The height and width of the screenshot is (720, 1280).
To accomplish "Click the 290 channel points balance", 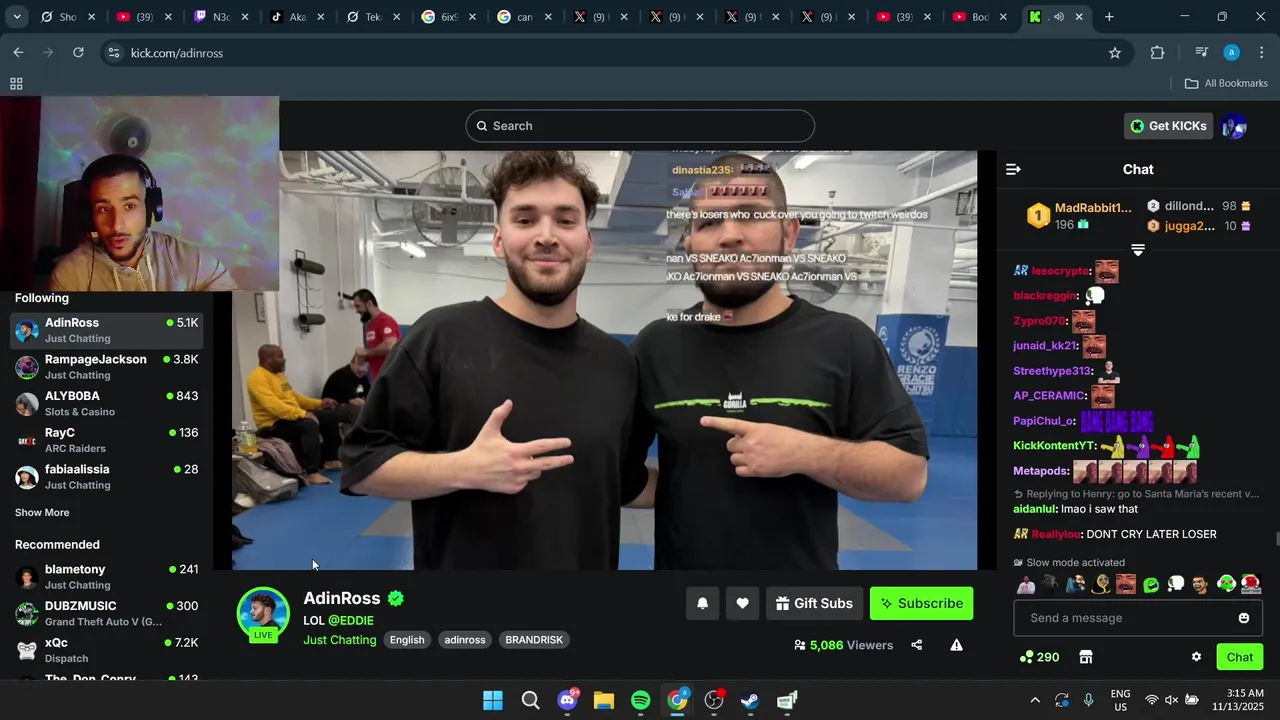I will (x=1039, y=657).
